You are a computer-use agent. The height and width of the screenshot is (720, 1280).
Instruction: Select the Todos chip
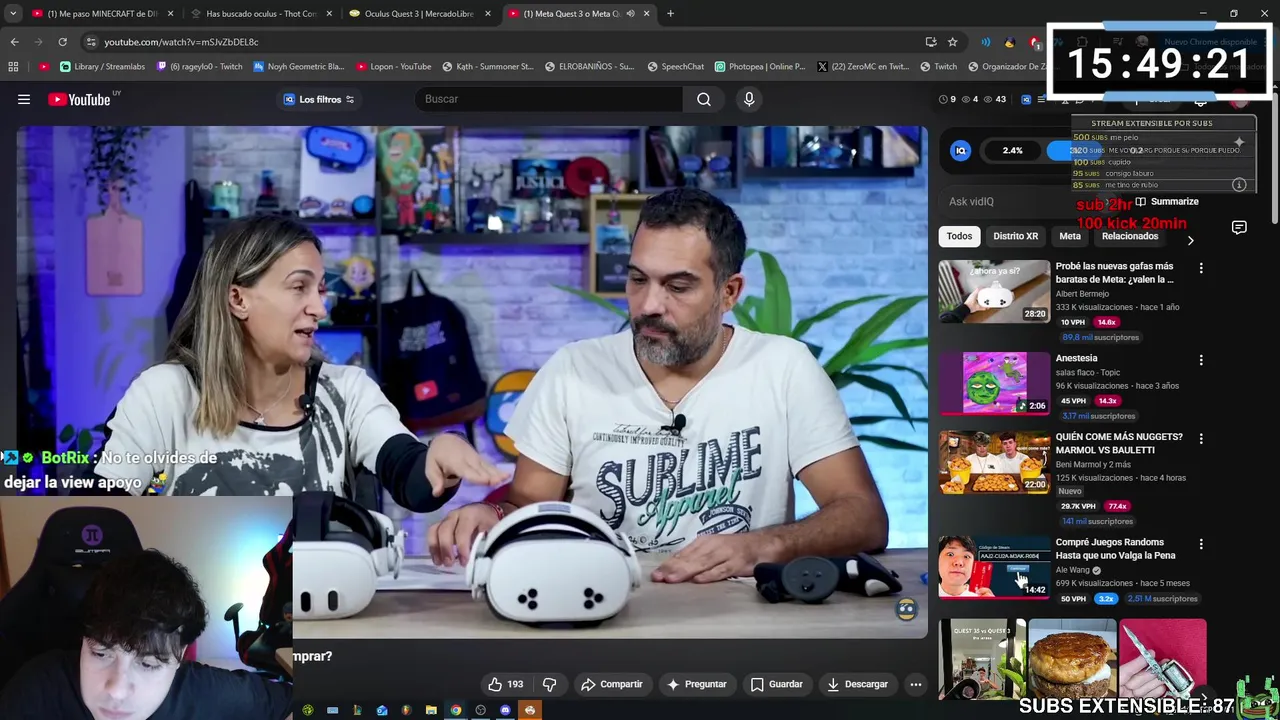click(x=959, y=236)
